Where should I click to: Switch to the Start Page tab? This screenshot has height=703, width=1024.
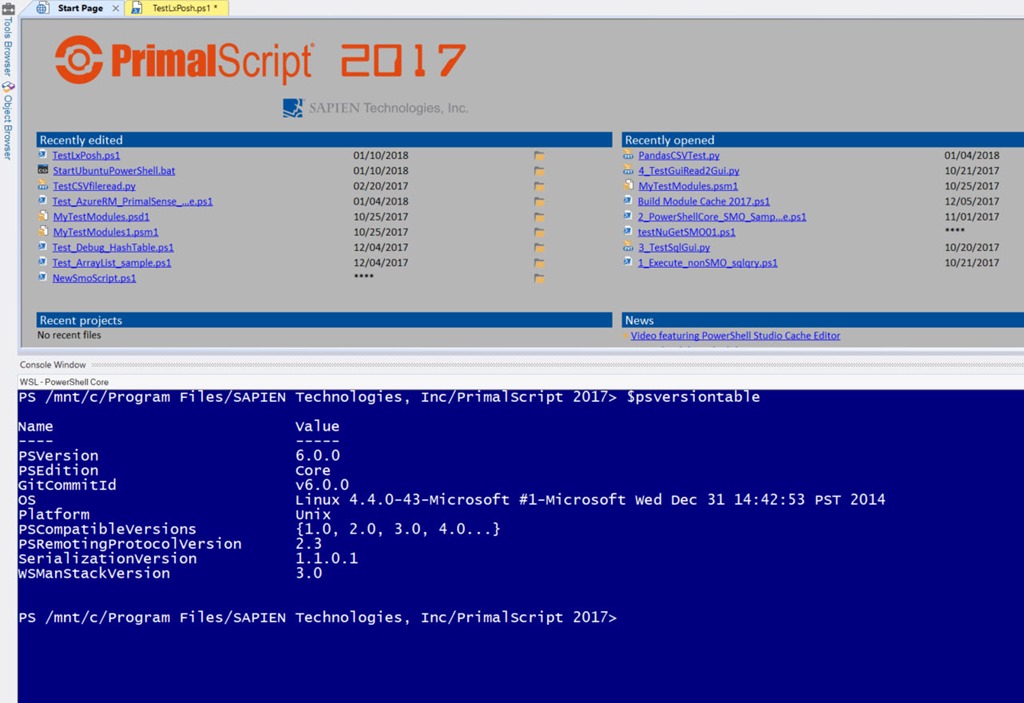pos(80,8)
